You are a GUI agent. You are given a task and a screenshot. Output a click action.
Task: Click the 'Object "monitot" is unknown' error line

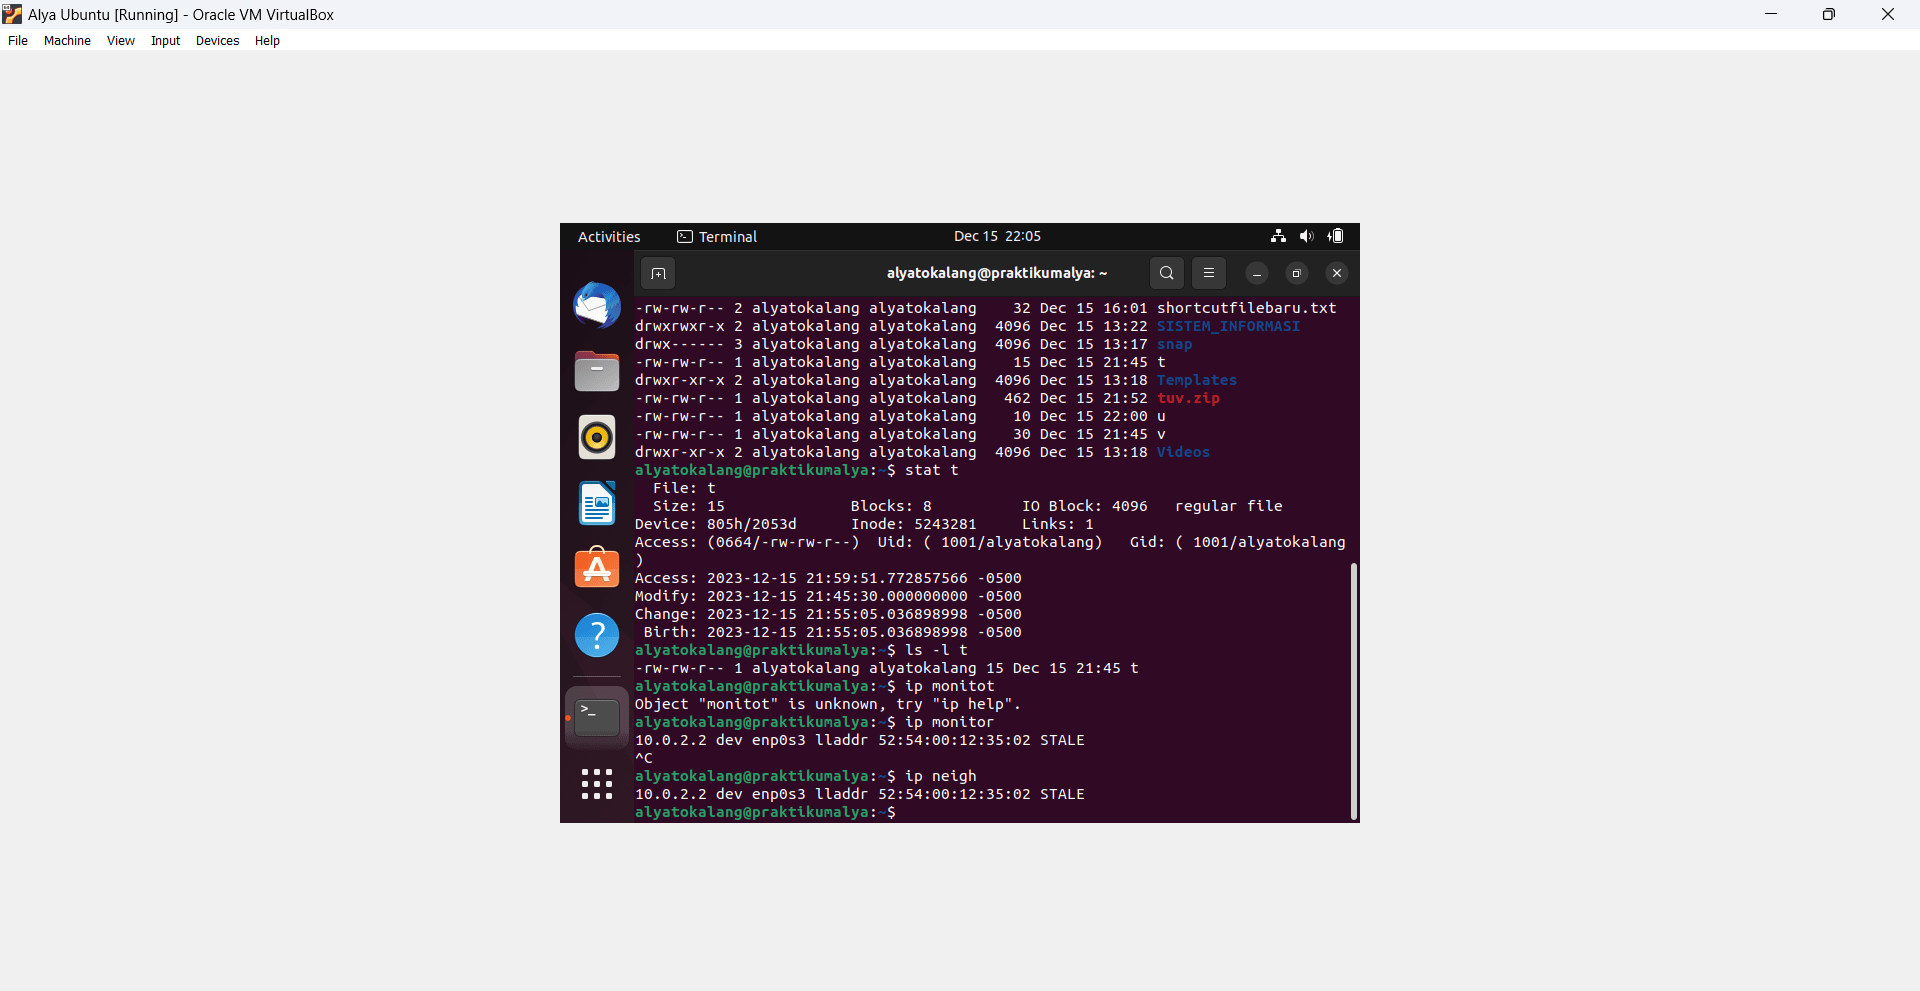pyautogui.click(x=828, y=704)
